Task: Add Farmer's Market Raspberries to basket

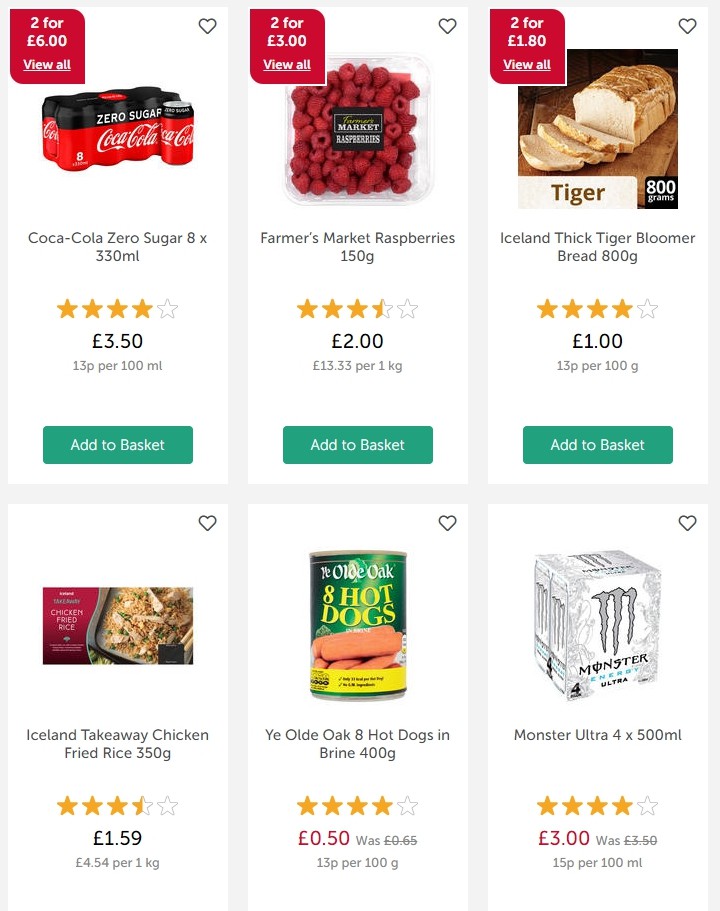Action: click(x=357, y=445)
